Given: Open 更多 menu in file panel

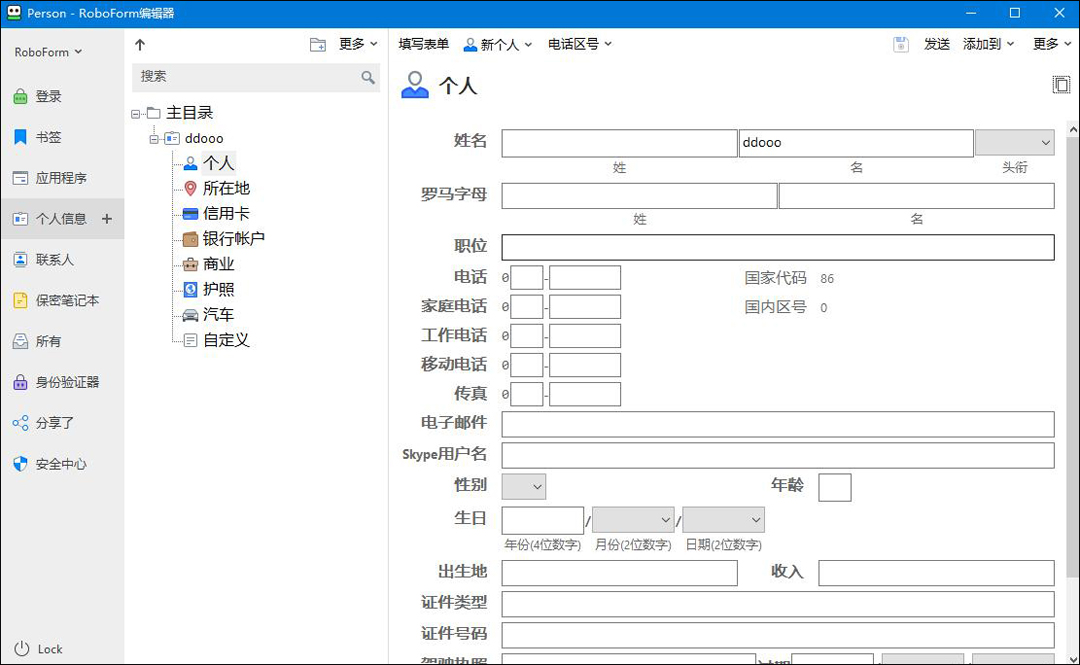Looking at the screenshot, I should tap(358, 44).
